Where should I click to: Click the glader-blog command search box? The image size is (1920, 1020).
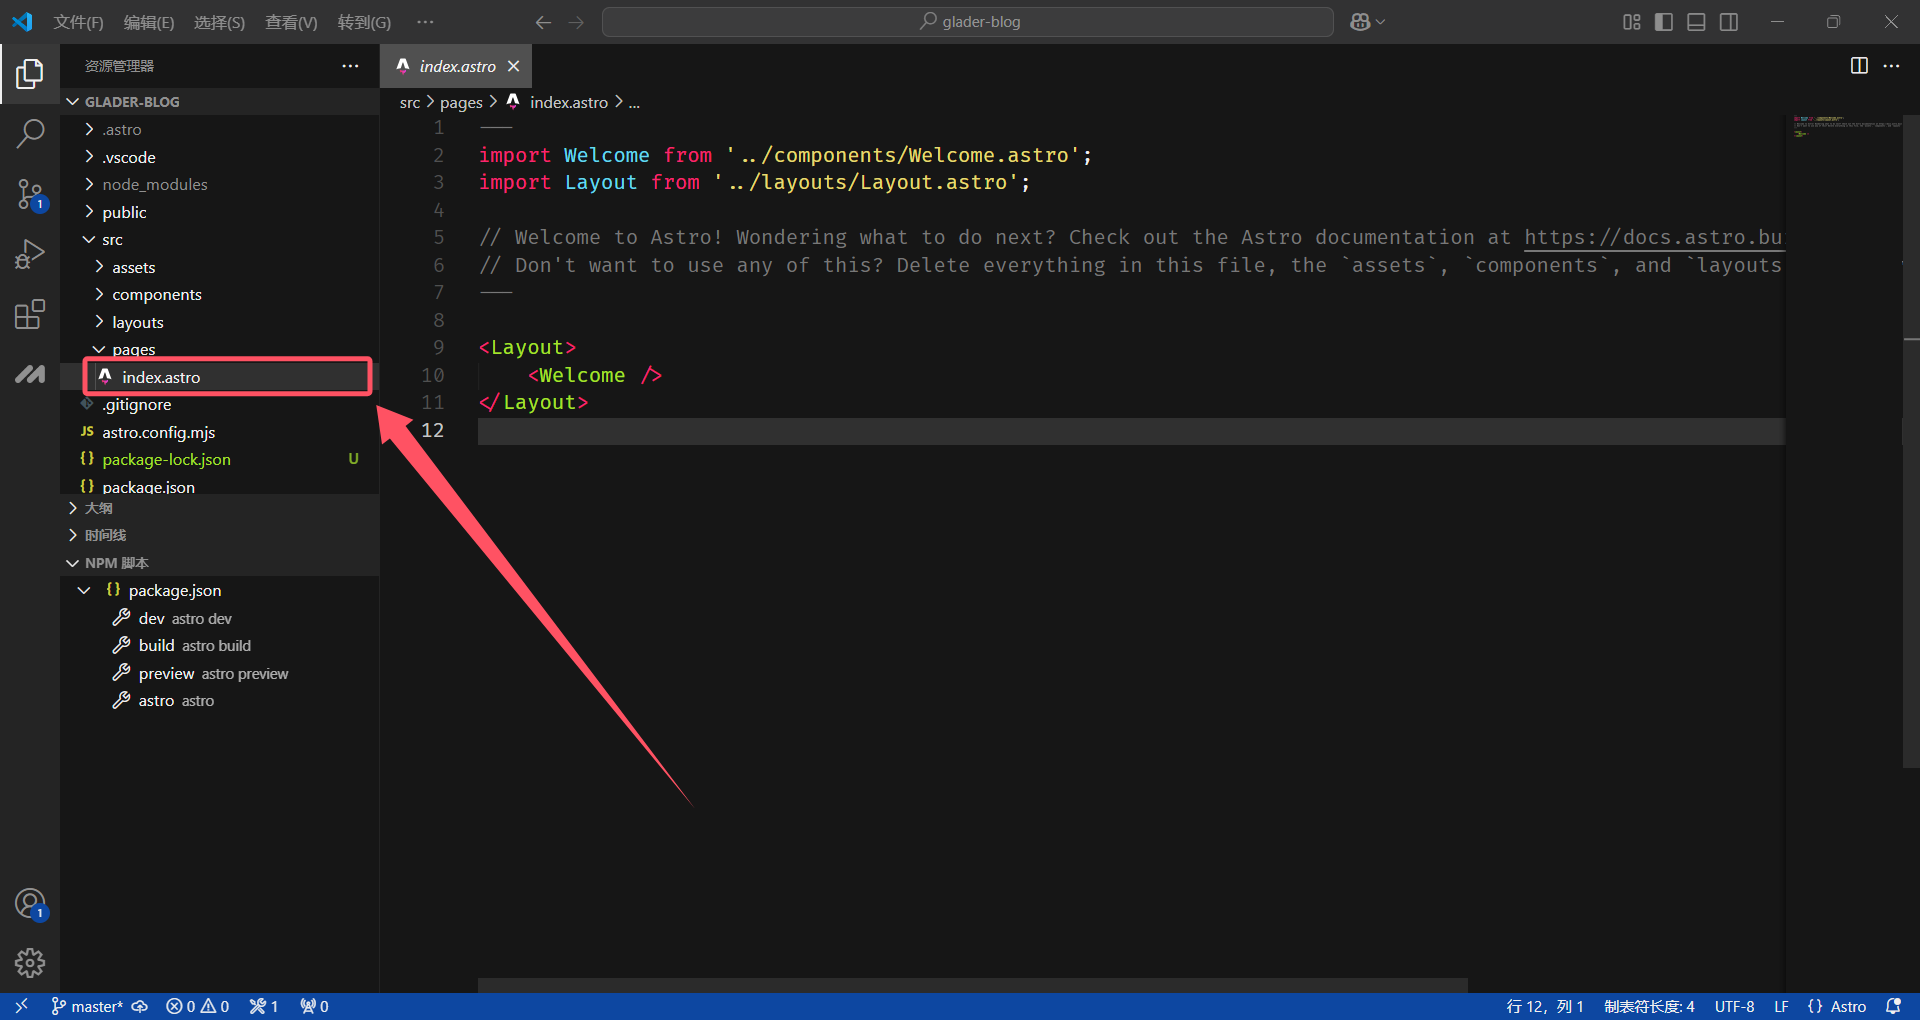[968, 22]
